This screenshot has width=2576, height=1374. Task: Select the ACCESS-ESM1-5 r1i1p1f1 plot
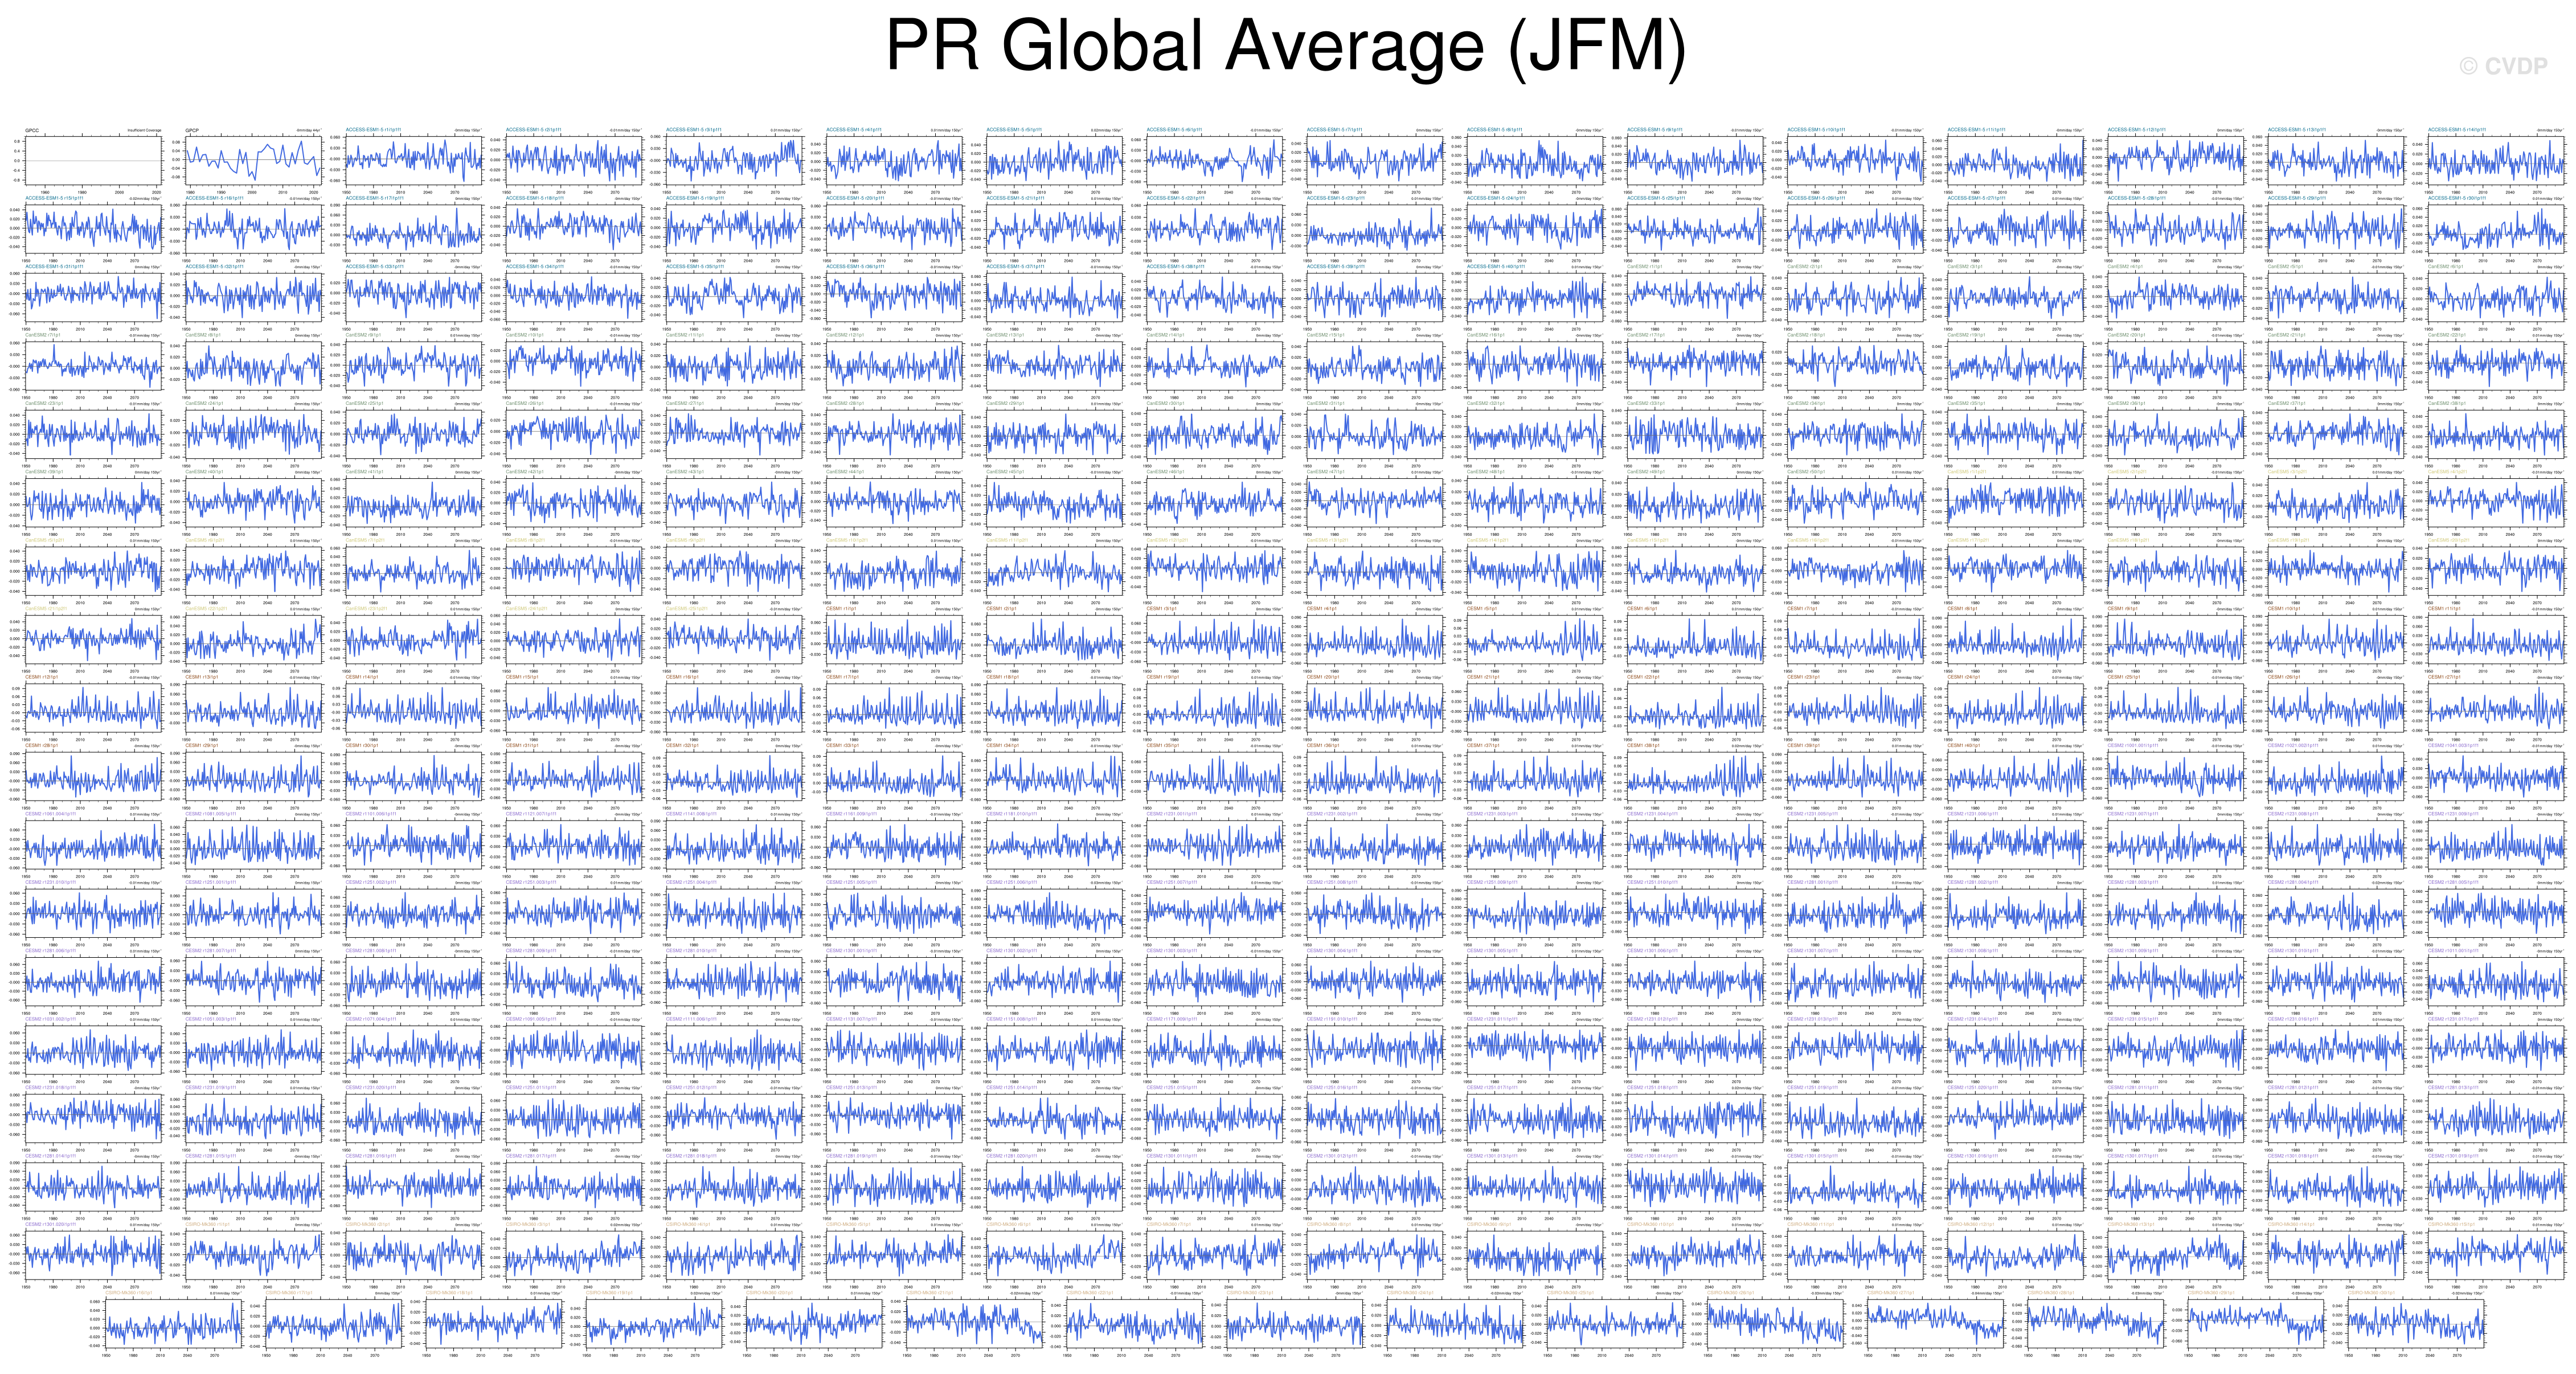[x=413, y=160]
